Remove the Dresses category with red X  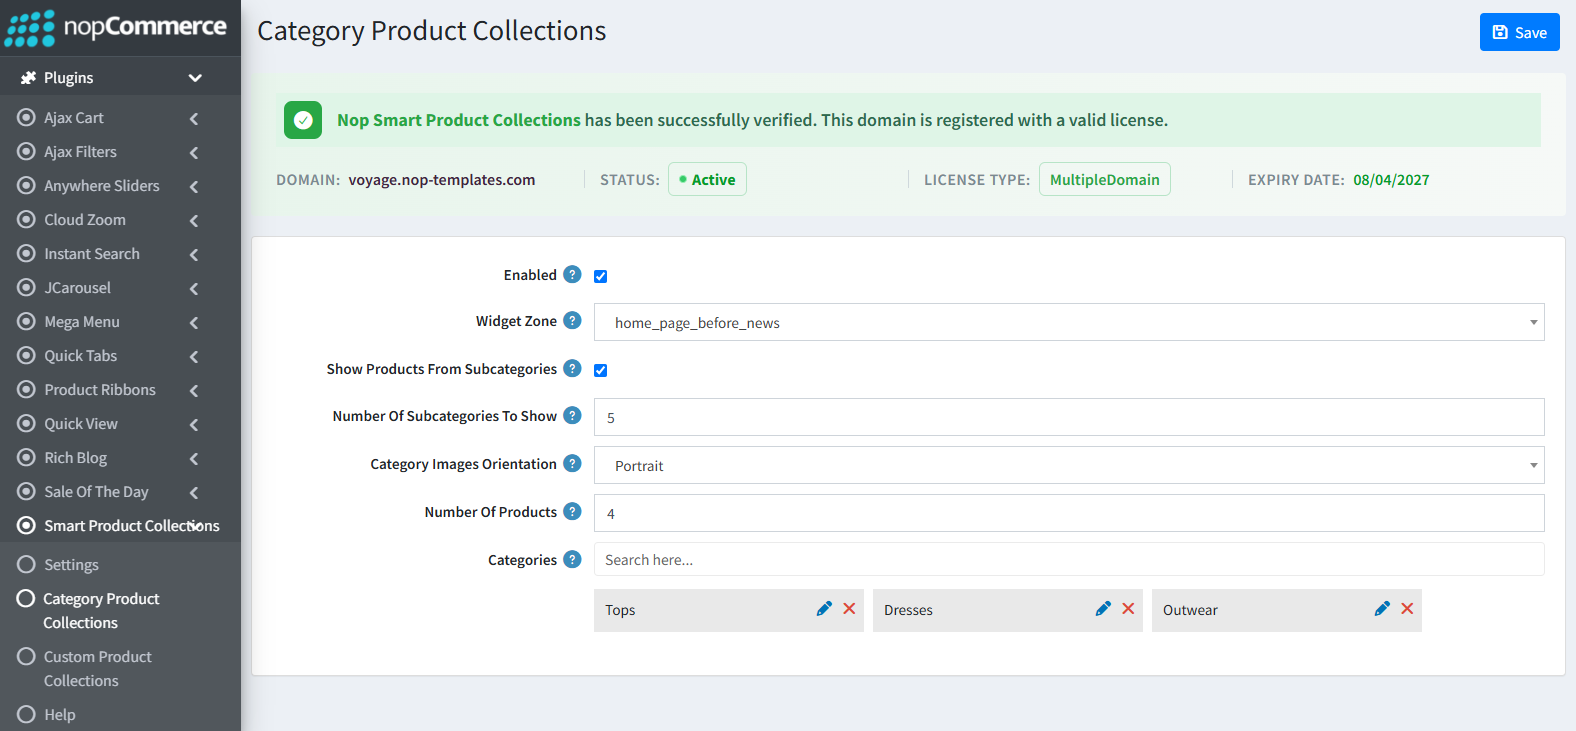(1128, 609)
